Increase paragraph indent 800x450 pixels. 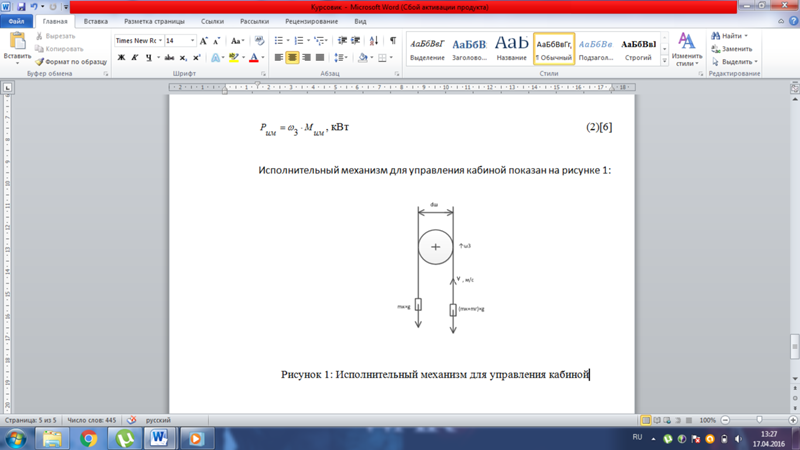click(x=356, y=41)
